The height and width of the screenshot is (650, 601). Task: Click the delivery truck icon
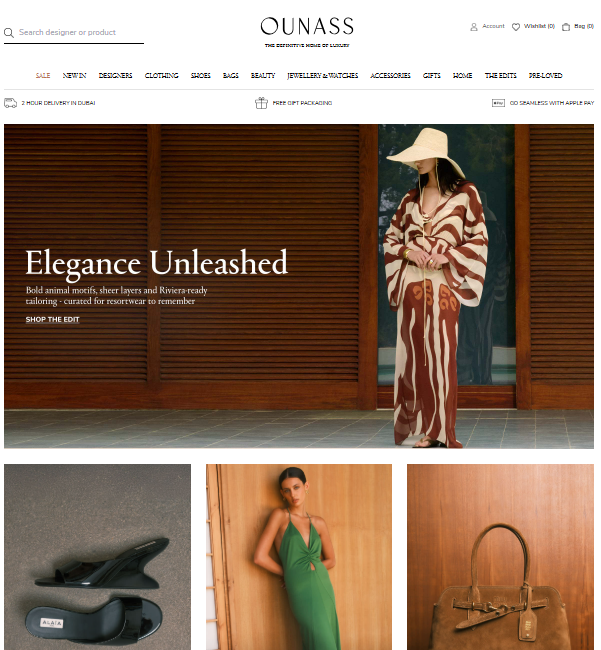10,103
